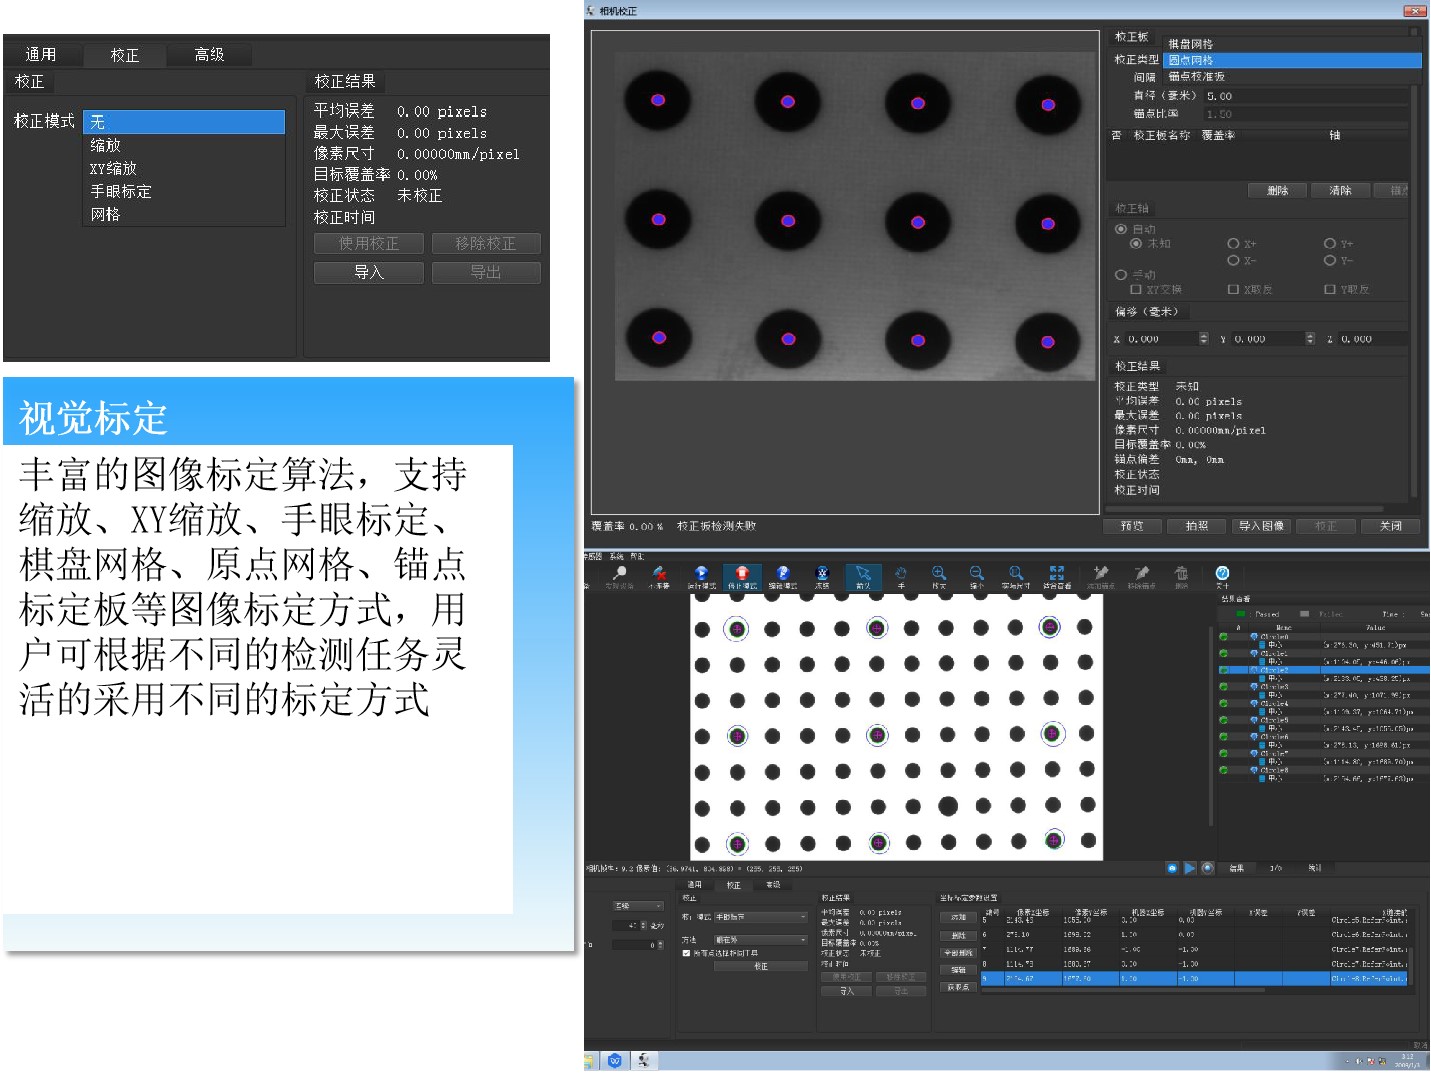Click the red stop mode toolbar icon
Screen dimensions: 1431x1078
point(742,576)
